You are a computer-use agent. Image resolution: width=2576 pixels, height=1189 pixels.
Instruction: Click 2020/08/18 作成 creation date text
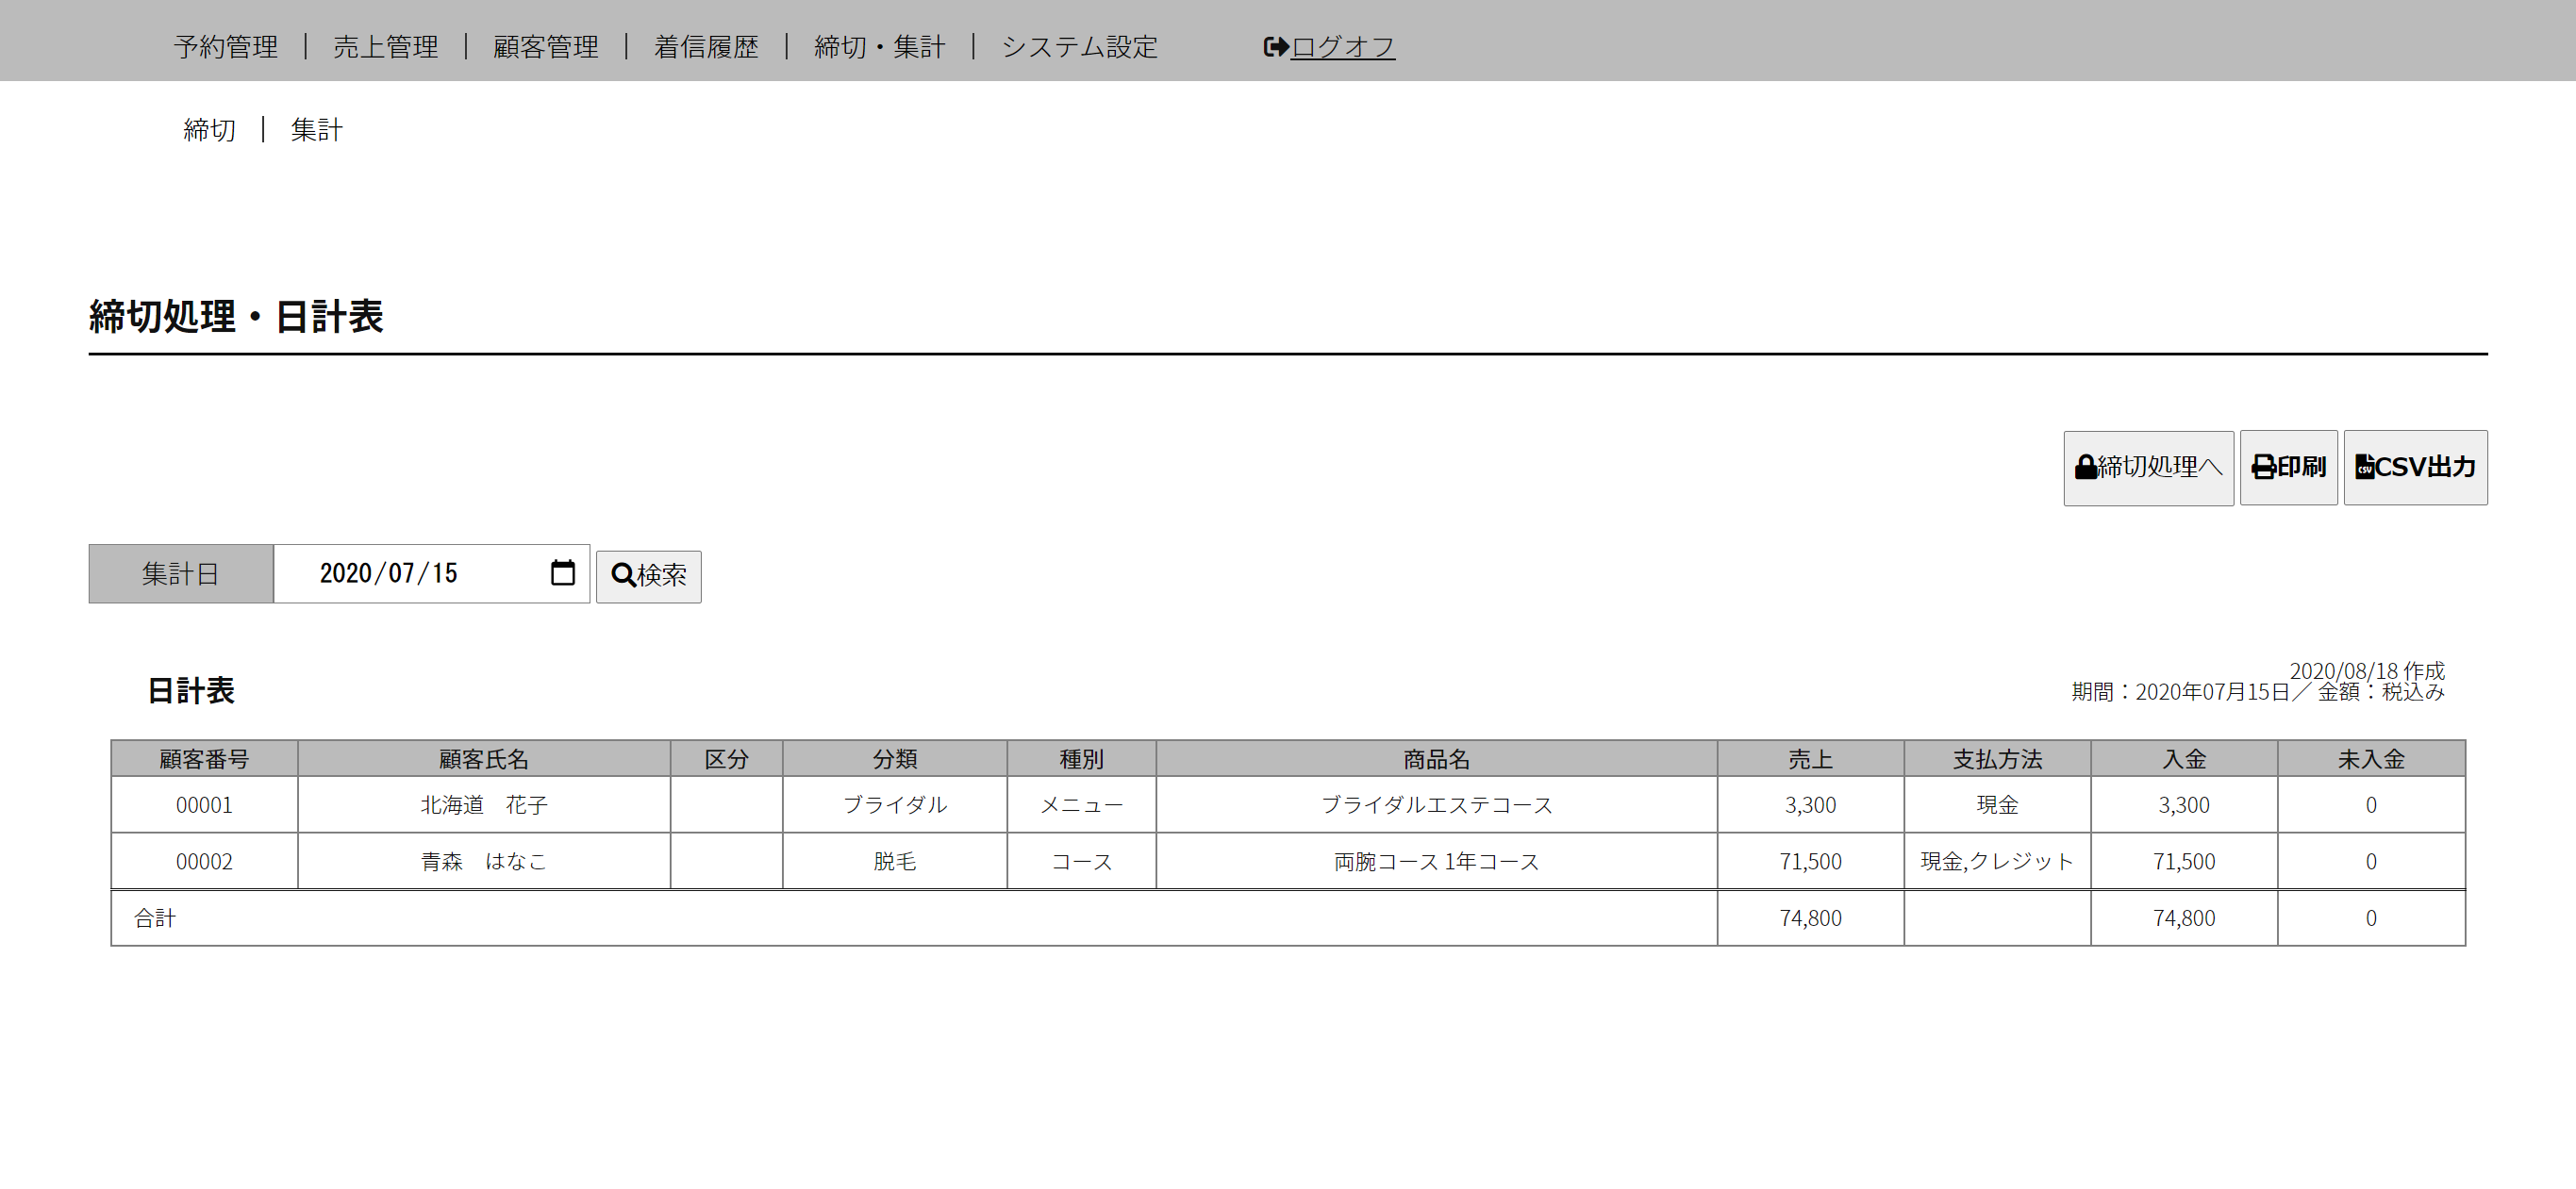point(2367,670)
